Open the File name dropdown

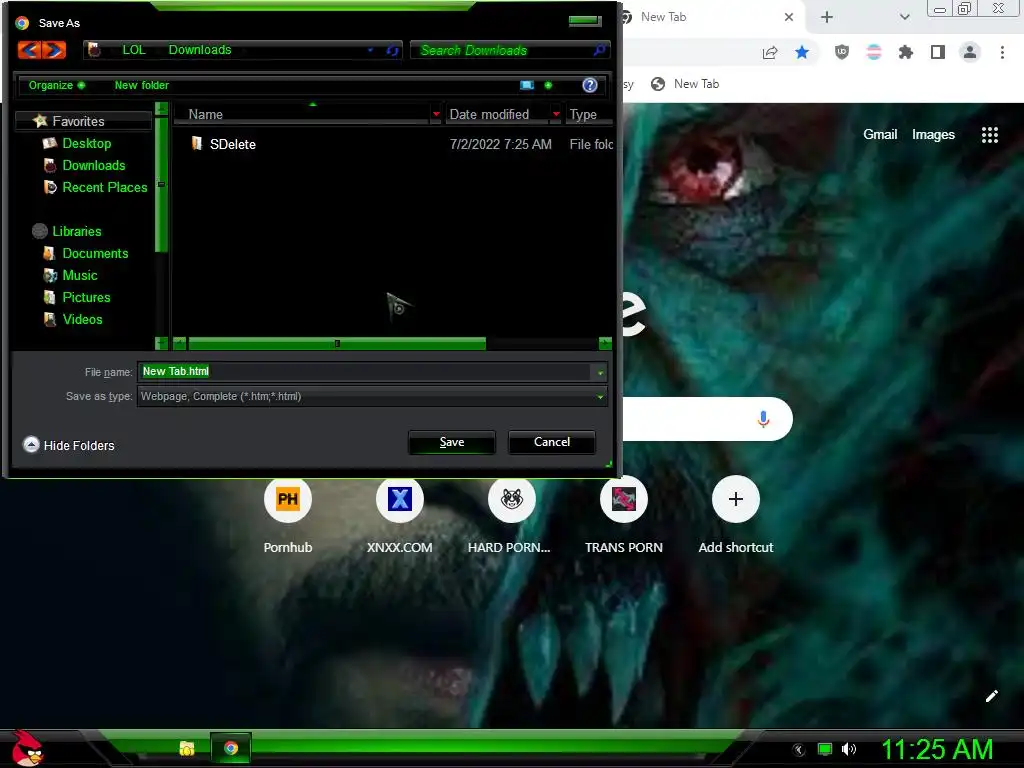point(600,372)
